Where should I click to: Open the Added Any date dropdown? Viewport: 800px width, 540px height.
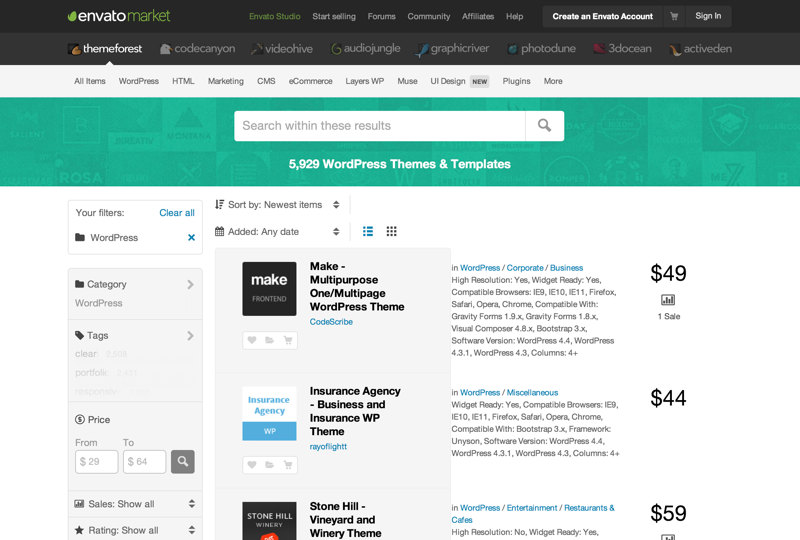(277, 232)
